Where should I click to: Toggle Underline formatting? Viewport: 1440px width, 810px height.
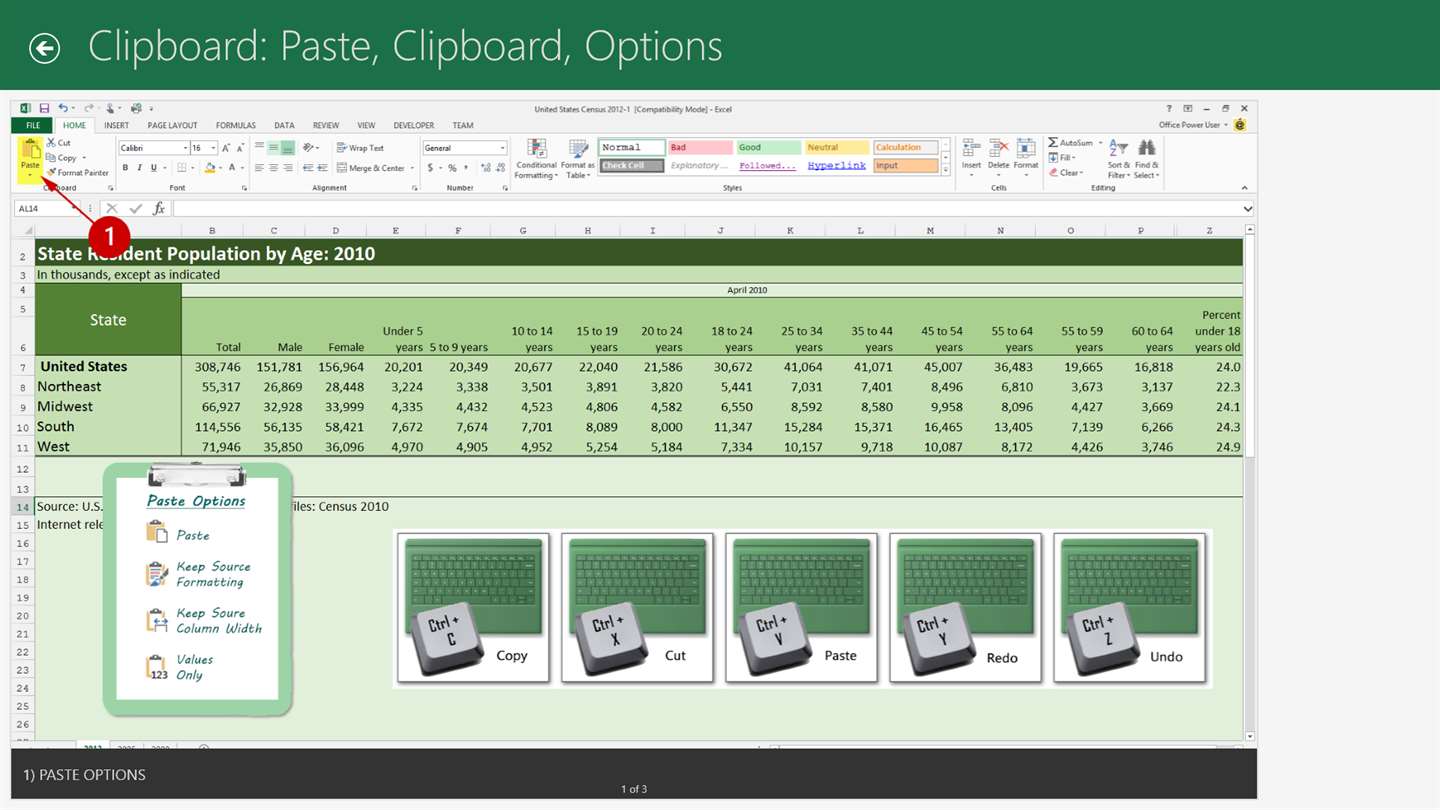(x=153, y=168)
